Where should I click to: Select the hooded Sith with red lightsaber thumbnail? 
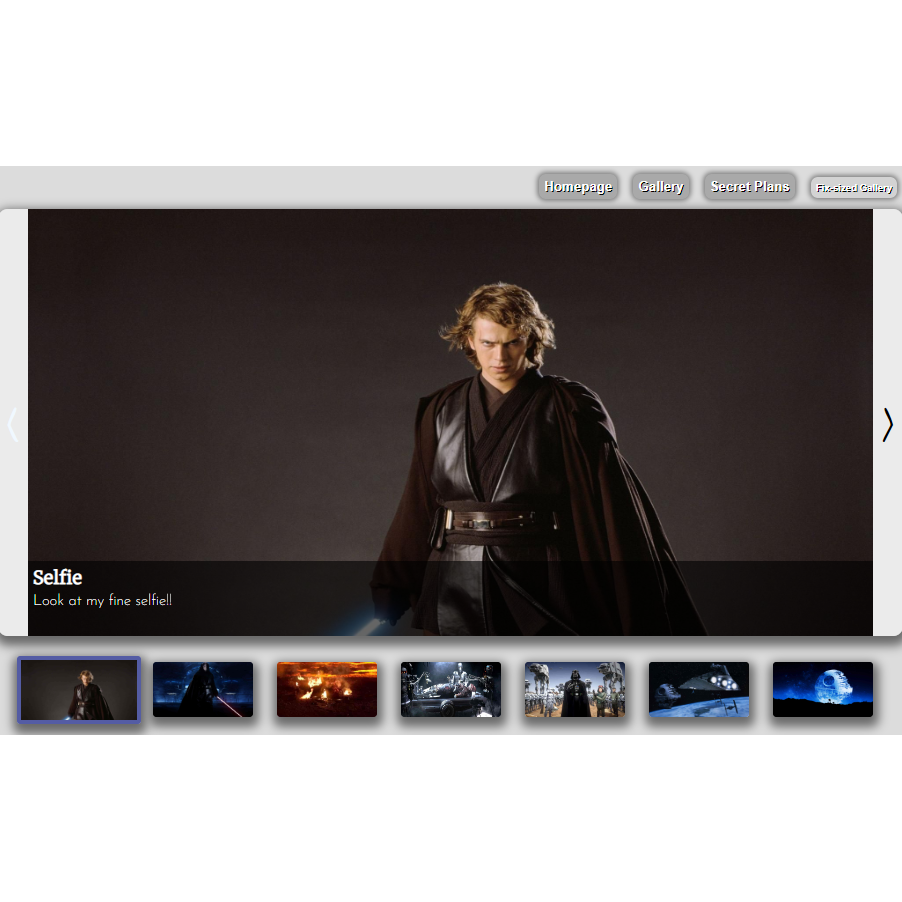point(203,689)
